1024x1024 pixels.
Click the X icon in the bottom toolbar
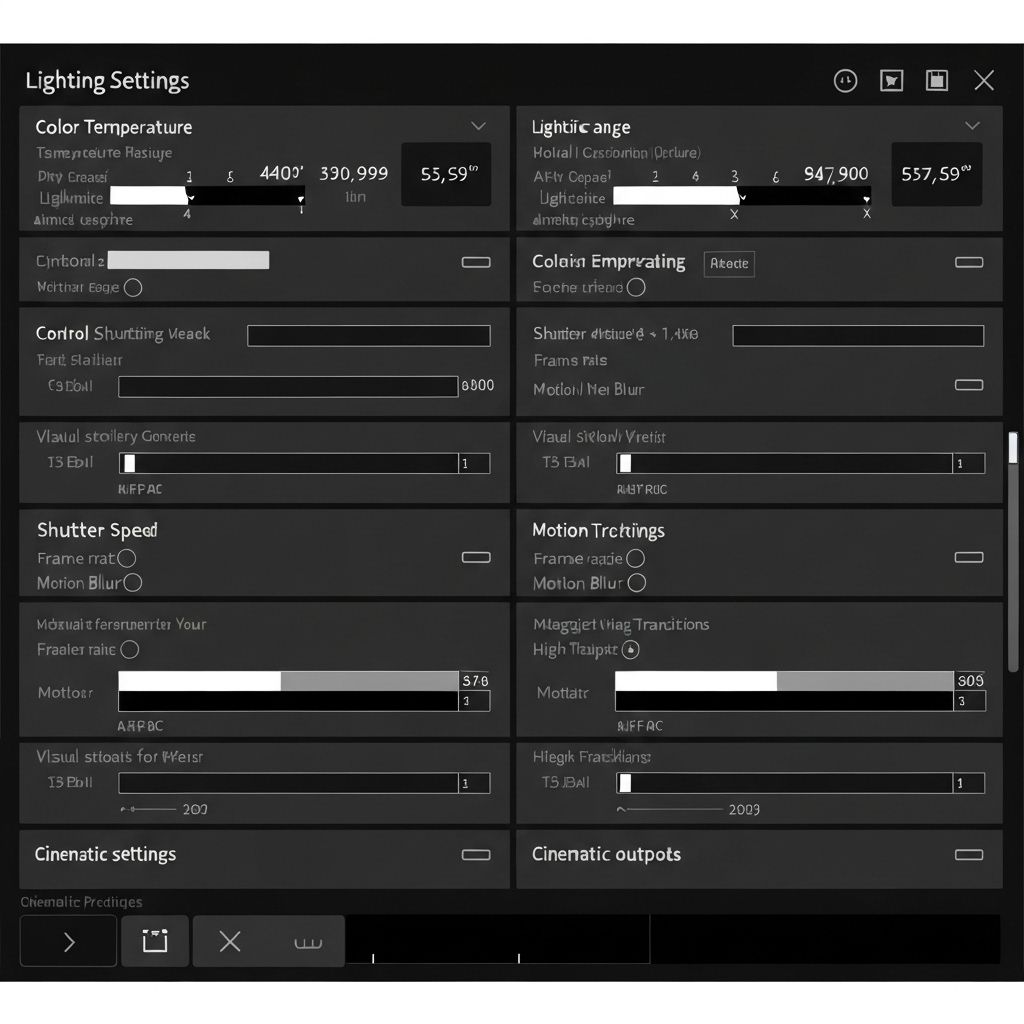click(230, 941)
